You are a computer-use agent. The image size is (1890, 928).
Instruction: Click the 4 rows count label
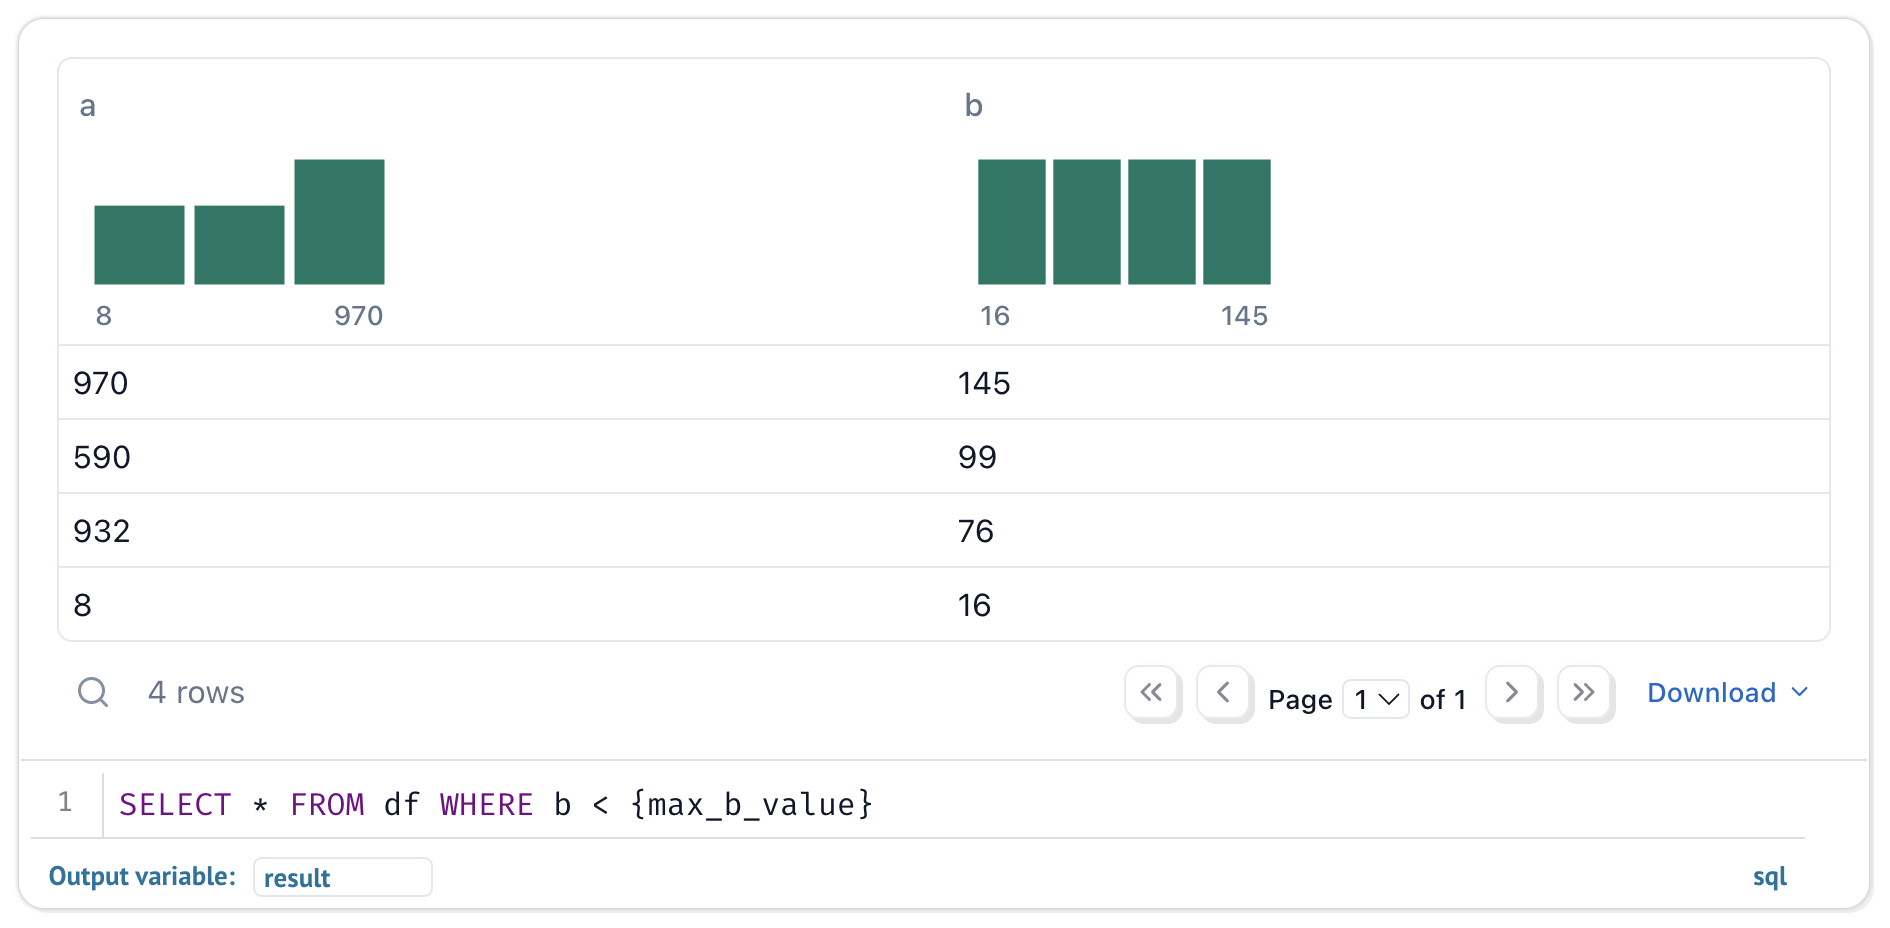point(196,692)
